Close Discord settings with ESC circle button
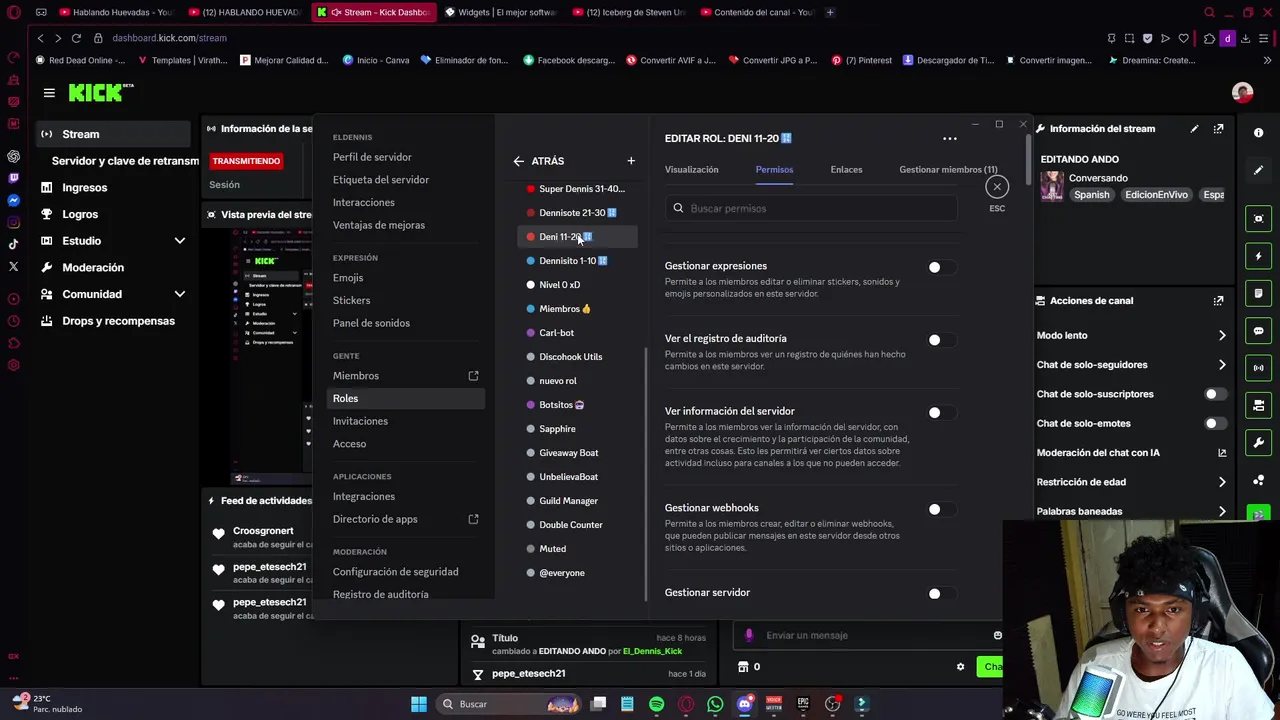The height and width of the screenshot is (720, 1280). tap(997, 187)
